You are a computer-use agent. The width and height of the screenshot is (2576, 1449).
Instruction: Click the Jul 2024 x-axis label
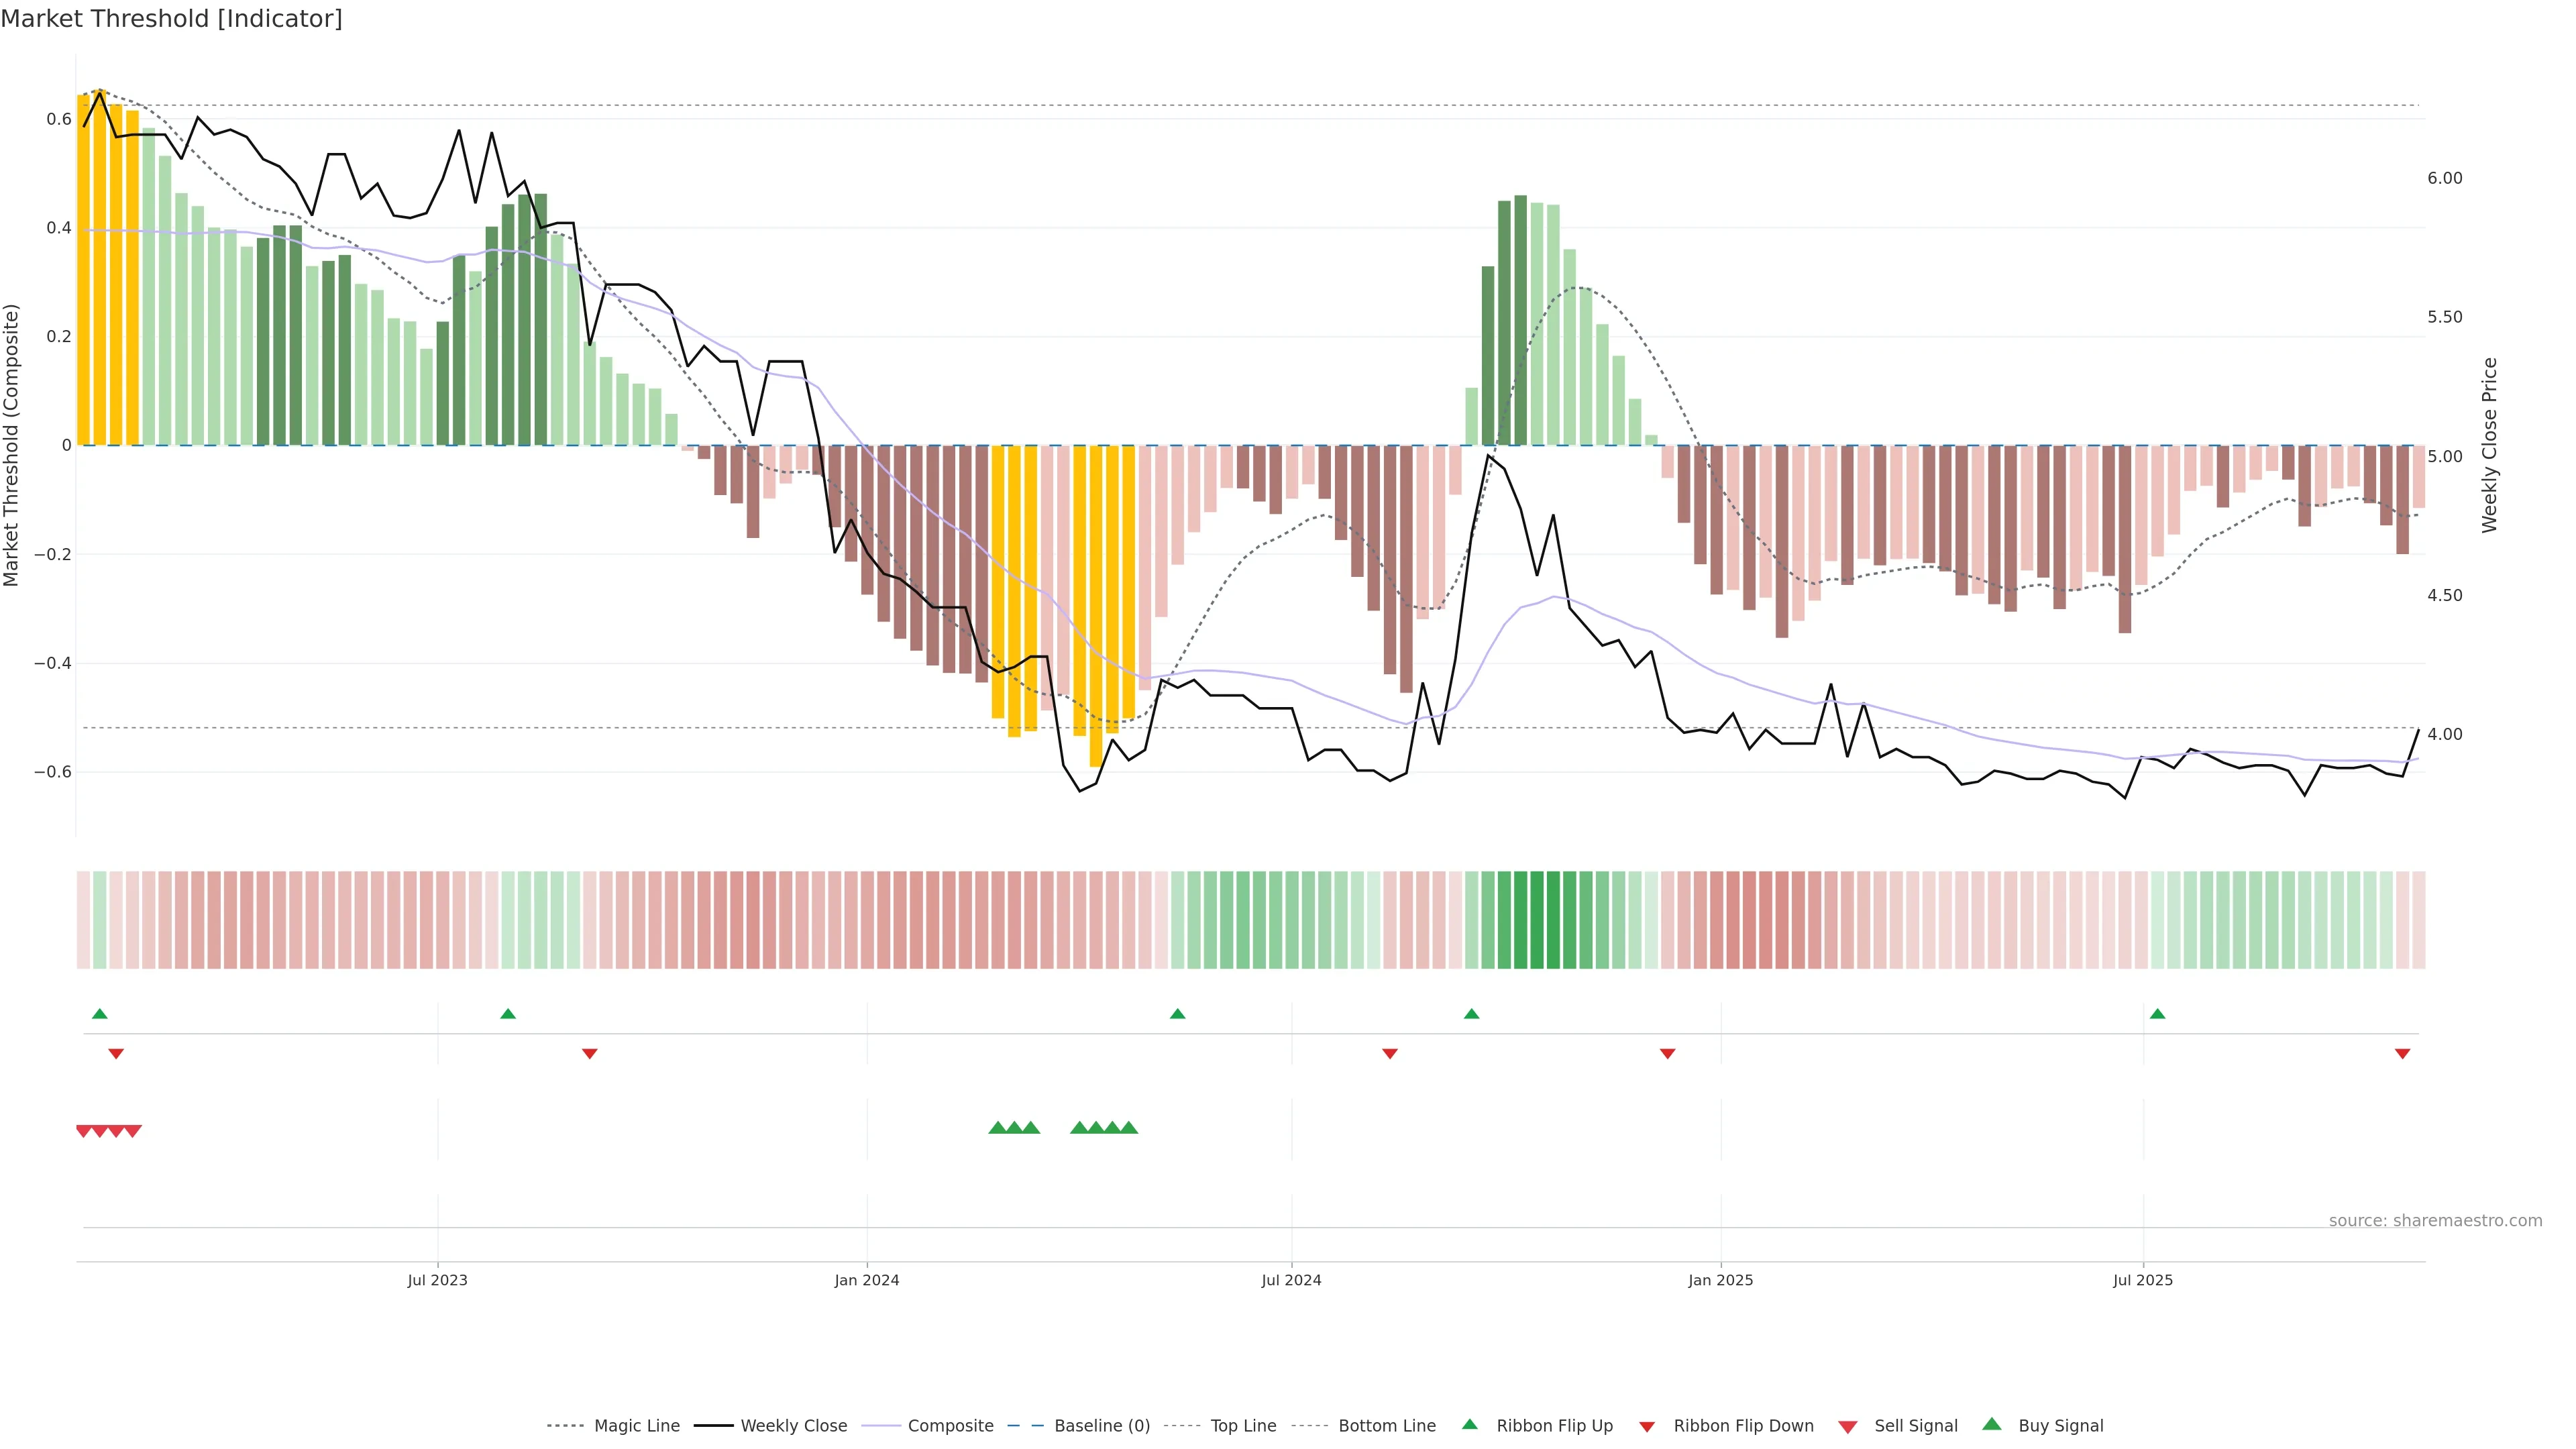click(1291, 1280)
